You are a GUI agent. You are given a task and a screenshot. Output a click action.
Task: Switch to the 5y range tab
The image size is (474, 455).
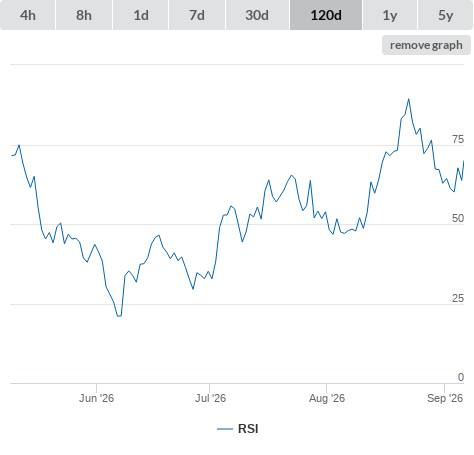(x=445, y=15)
